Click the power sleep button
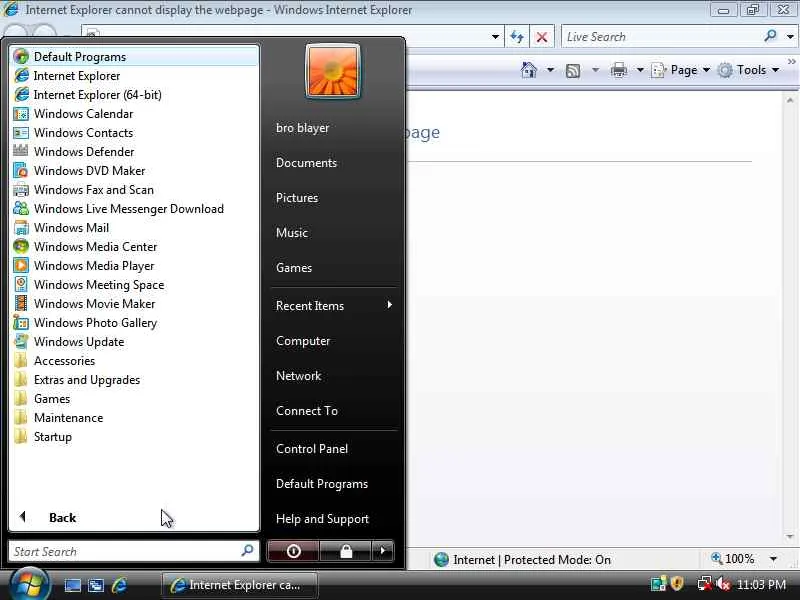This screenshot has height=600, width=800. [293, 551]
